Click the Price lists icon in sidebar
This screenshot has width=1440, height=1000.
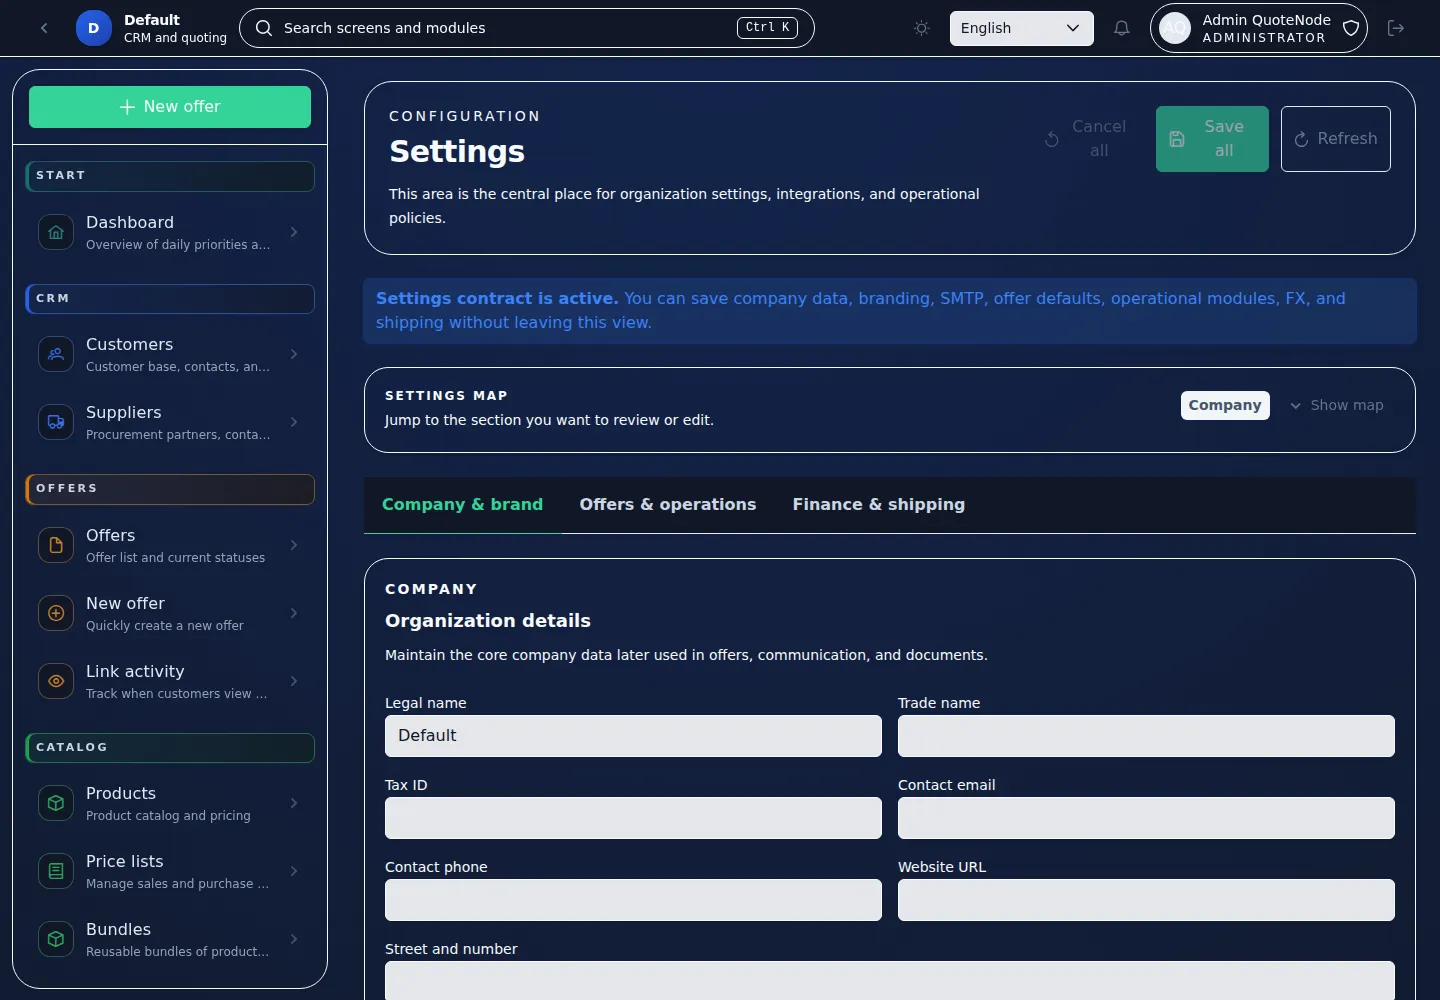(56, 871)
